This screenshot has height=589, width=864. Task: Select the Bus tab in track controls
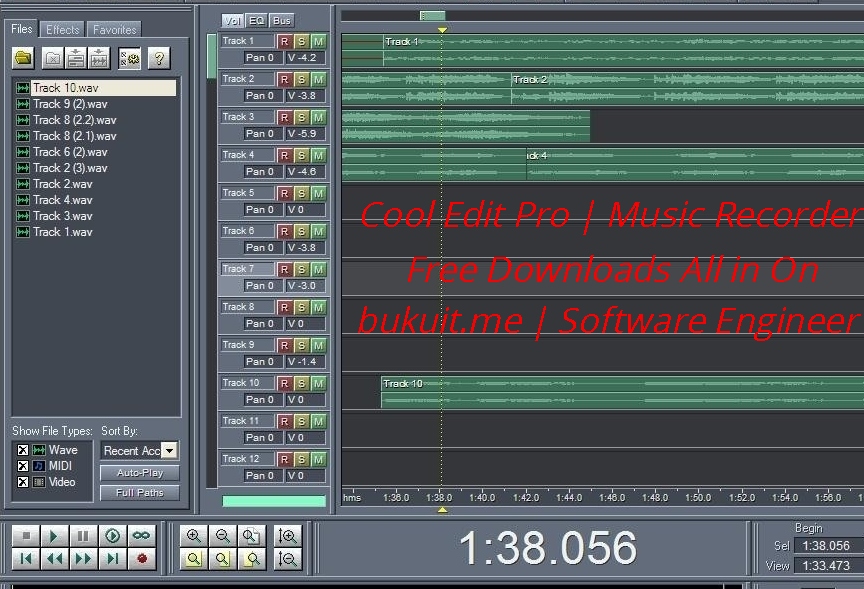pyautogui.click(x=282, y=21)
